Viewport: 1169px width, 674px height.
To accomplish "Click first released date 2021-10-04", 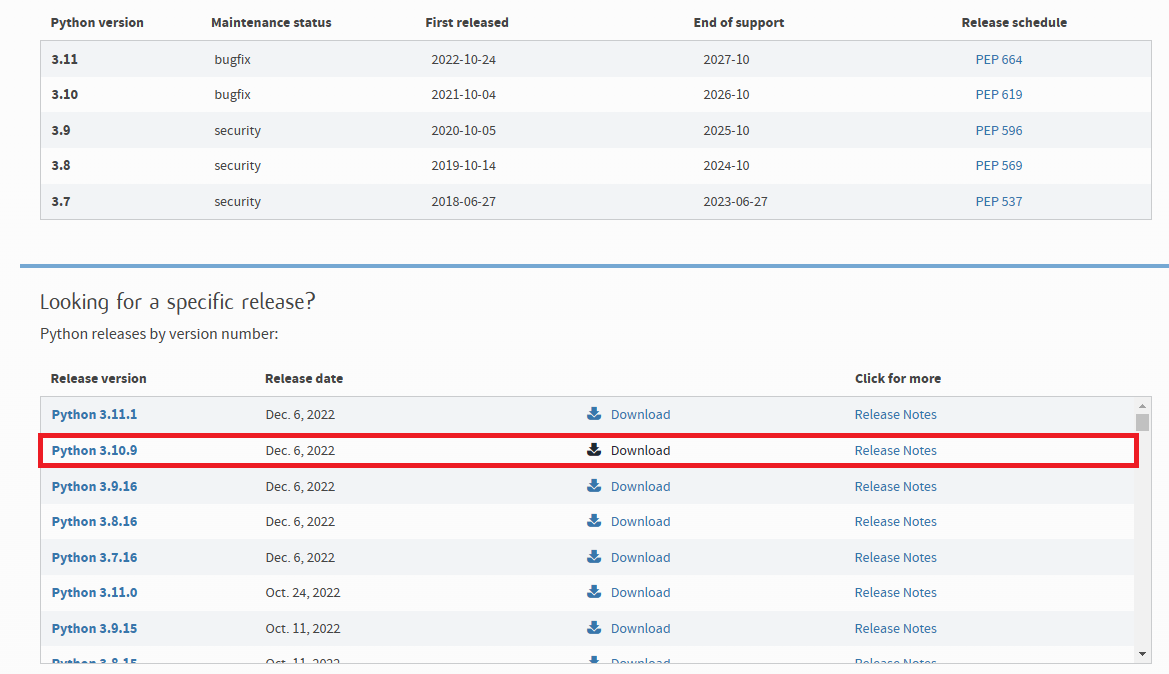I will click(x=463, y=95).
